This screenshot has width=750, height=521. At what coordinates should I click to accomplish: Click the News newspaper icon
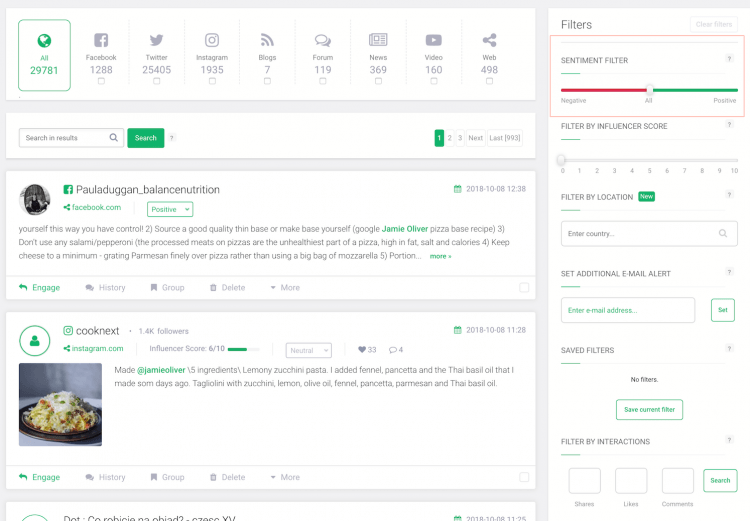(378, 40)
